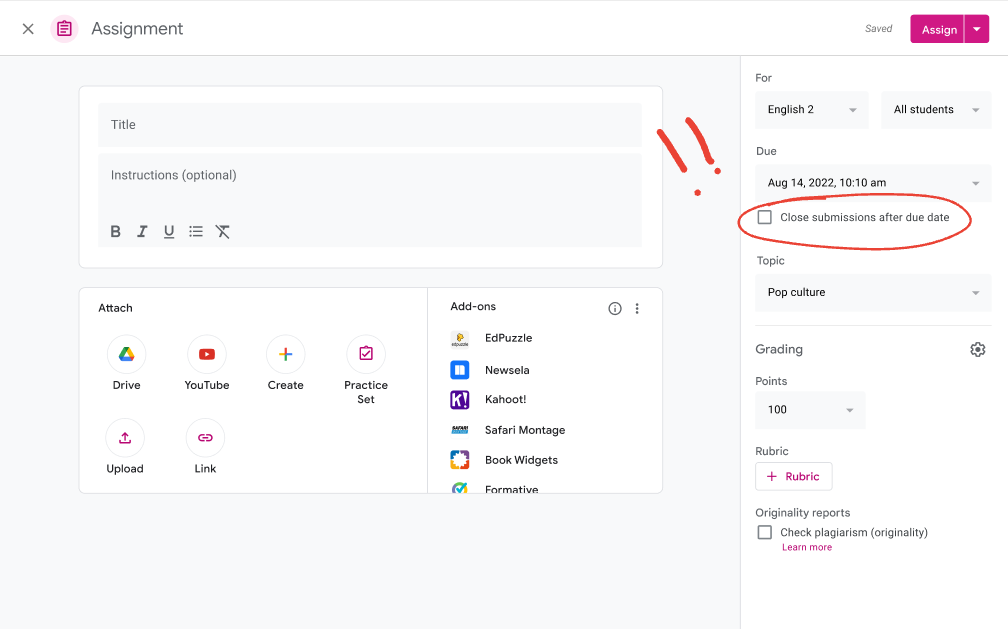The width and height of the screenshot is (1008, 629).
Task: Attach a file from Google Drive
Action: (x=127, y=354)
